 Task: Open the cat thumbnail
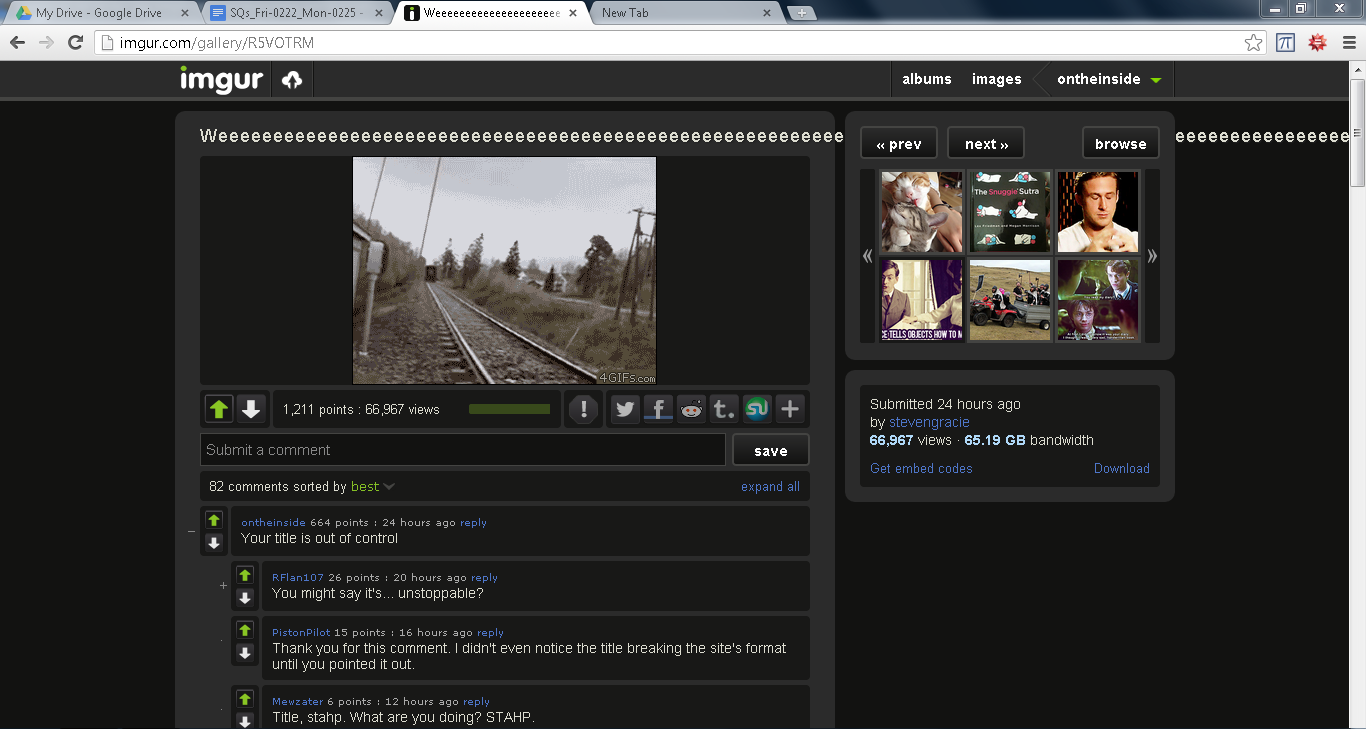921,211
